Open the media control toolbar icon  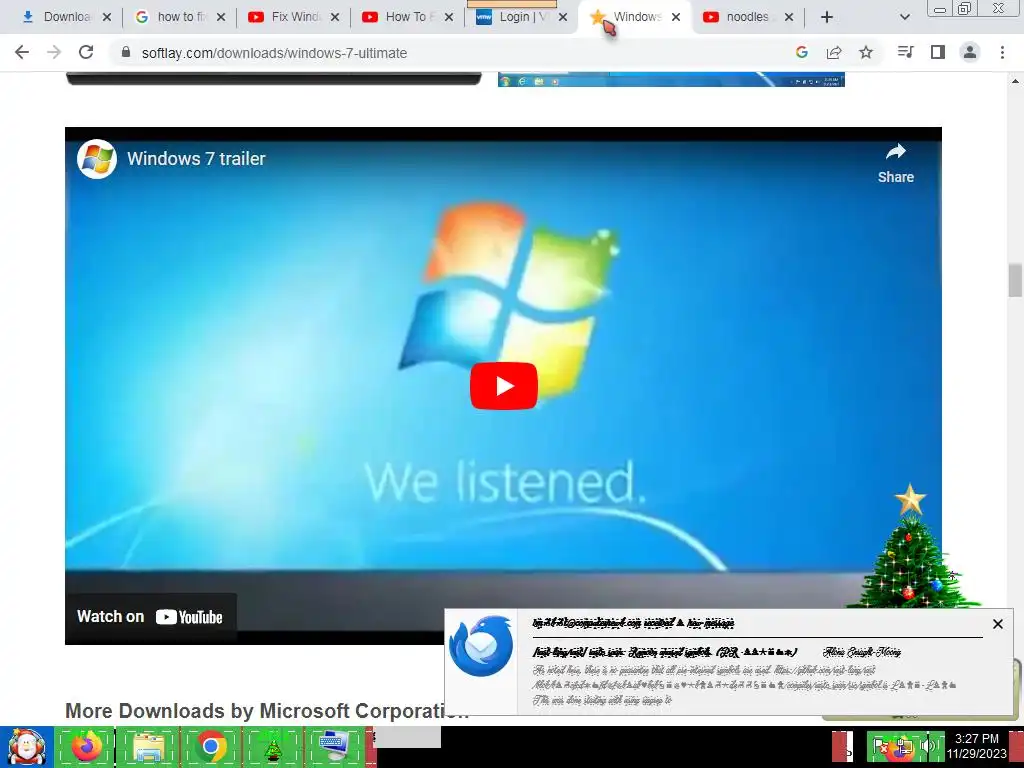pos(906,52)
